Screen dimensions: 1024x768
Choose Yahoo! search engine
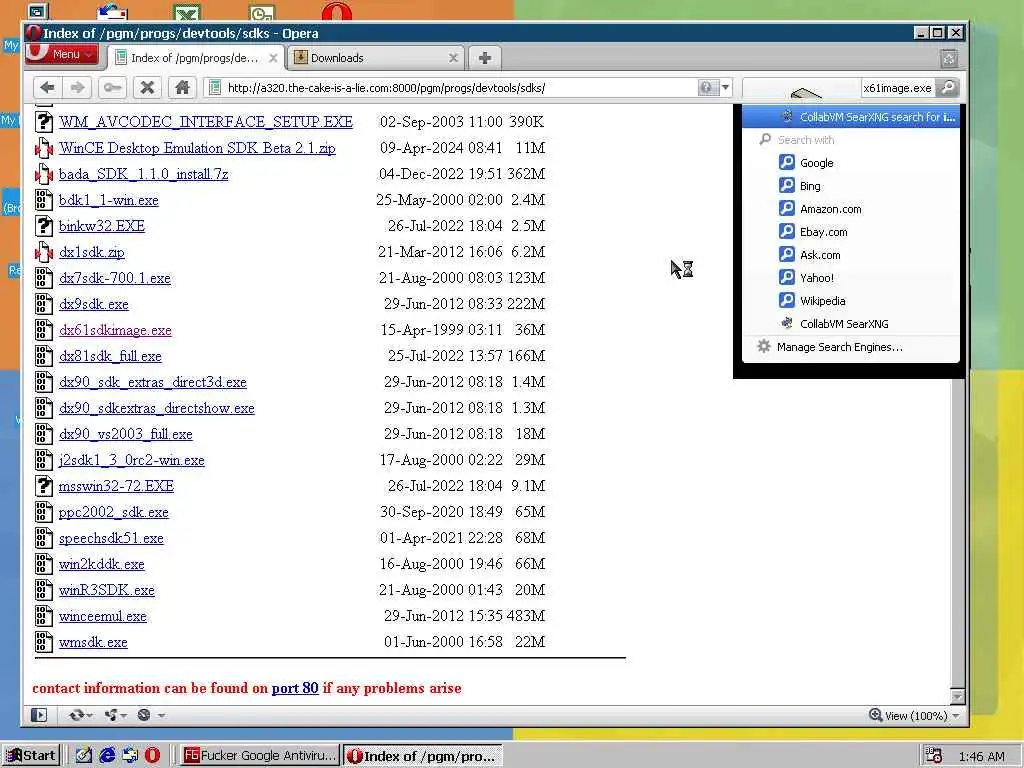(851, 278)
